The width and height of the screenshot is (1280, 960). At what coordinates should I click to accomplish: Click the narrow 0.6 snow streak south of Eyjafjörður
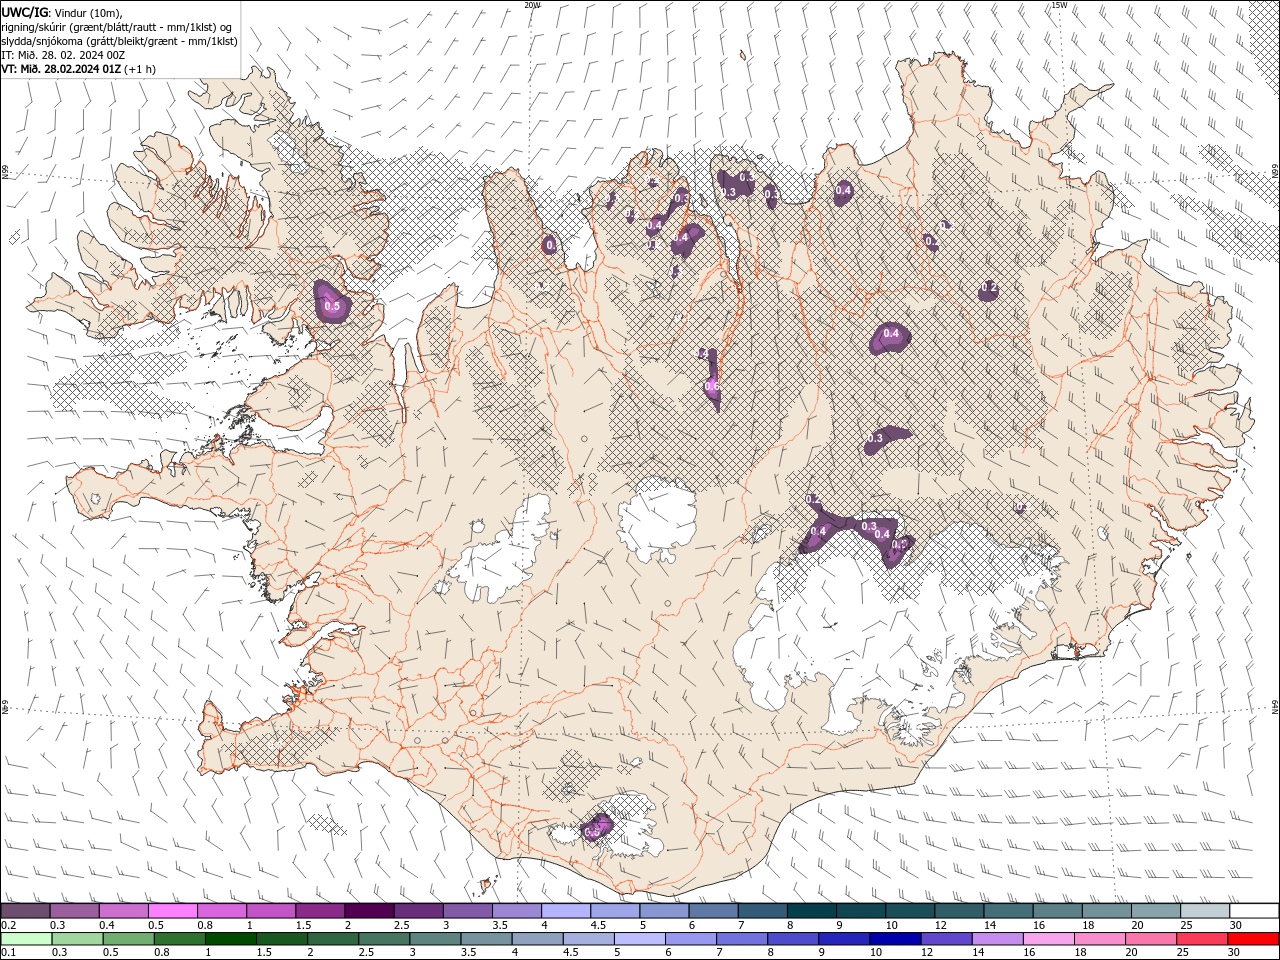point(712,380)
